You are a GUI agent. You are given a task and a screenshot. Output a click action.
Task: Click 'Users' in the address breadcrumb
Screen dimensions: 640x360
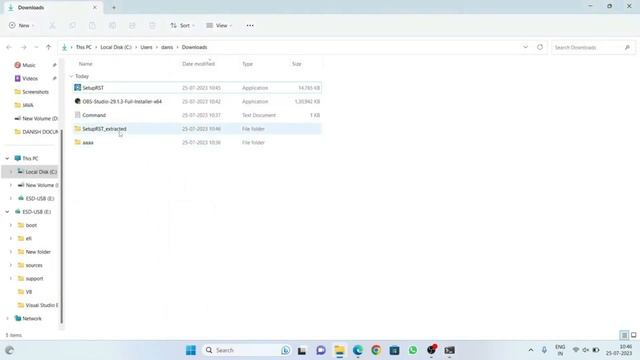click(x=146, y=47)
